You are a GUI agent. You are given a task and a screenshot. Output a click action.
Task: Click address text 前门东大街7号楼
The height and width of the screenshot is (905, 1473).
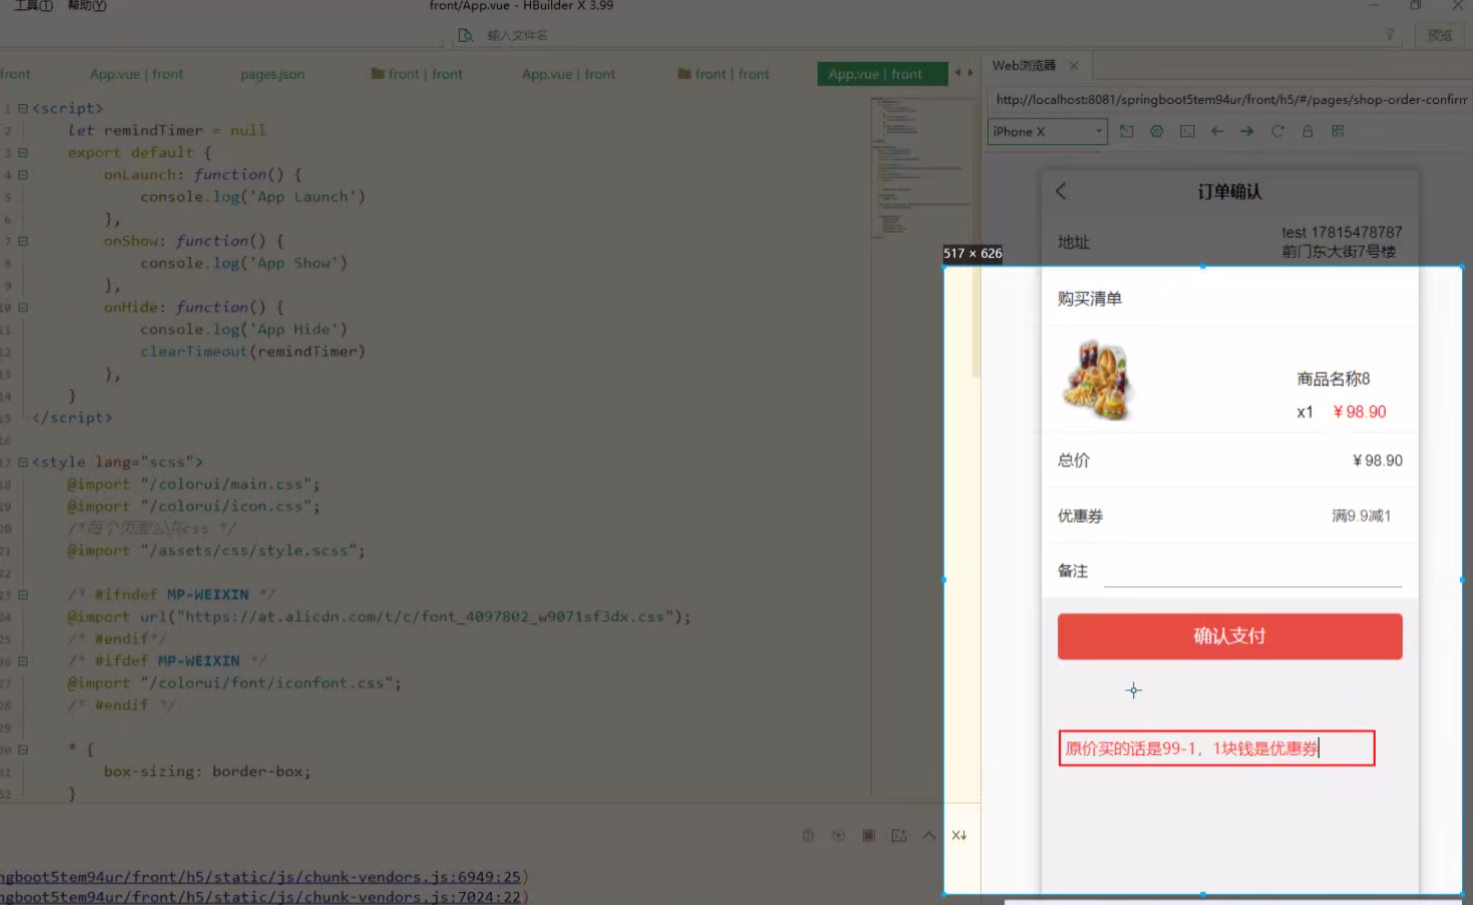click(x=1339, y=252)
